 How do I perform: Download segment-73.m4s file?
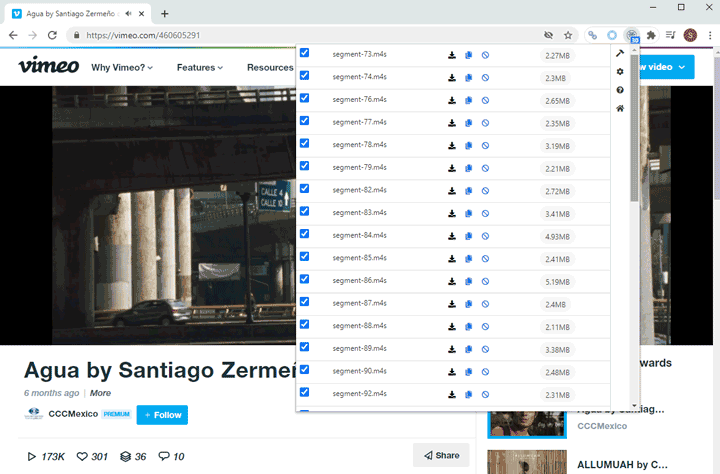click(x=452, y=55)
